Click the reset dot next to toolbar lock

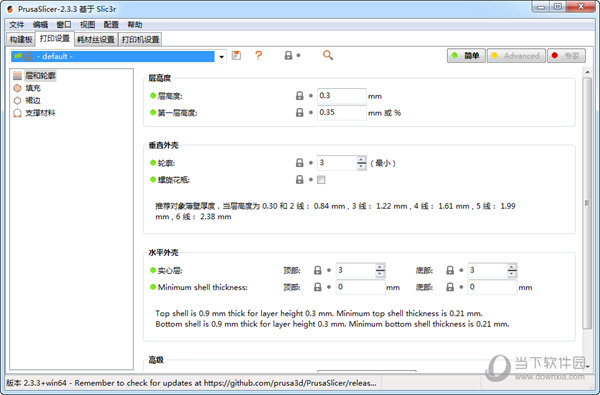(x=298, y=55)
